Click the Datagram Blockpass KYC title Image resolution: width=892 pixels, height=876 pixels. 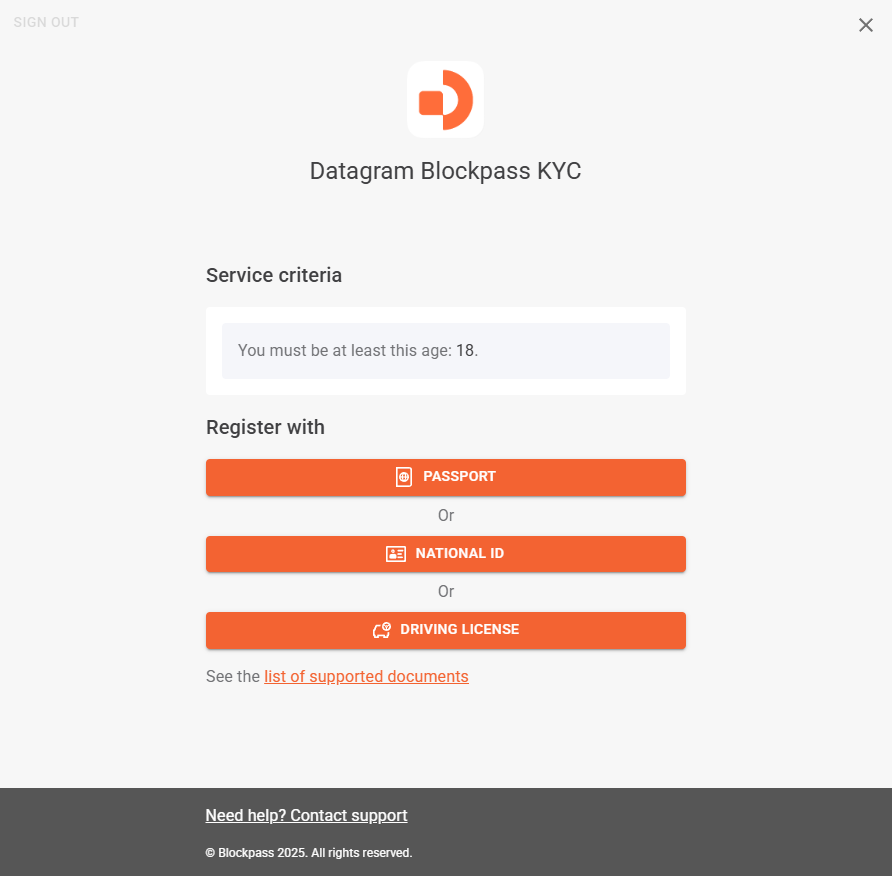445,171
